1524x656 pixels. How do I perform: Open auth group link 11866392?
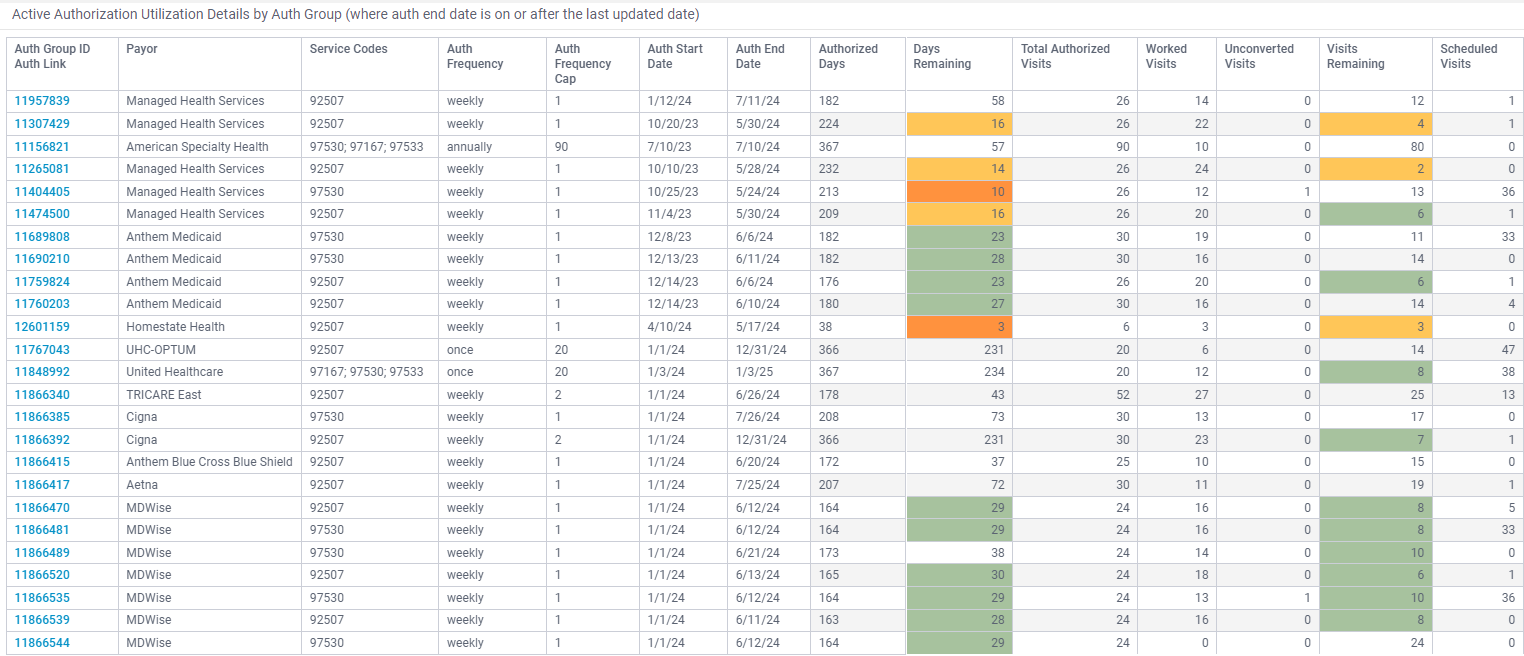tap(42, 440)
